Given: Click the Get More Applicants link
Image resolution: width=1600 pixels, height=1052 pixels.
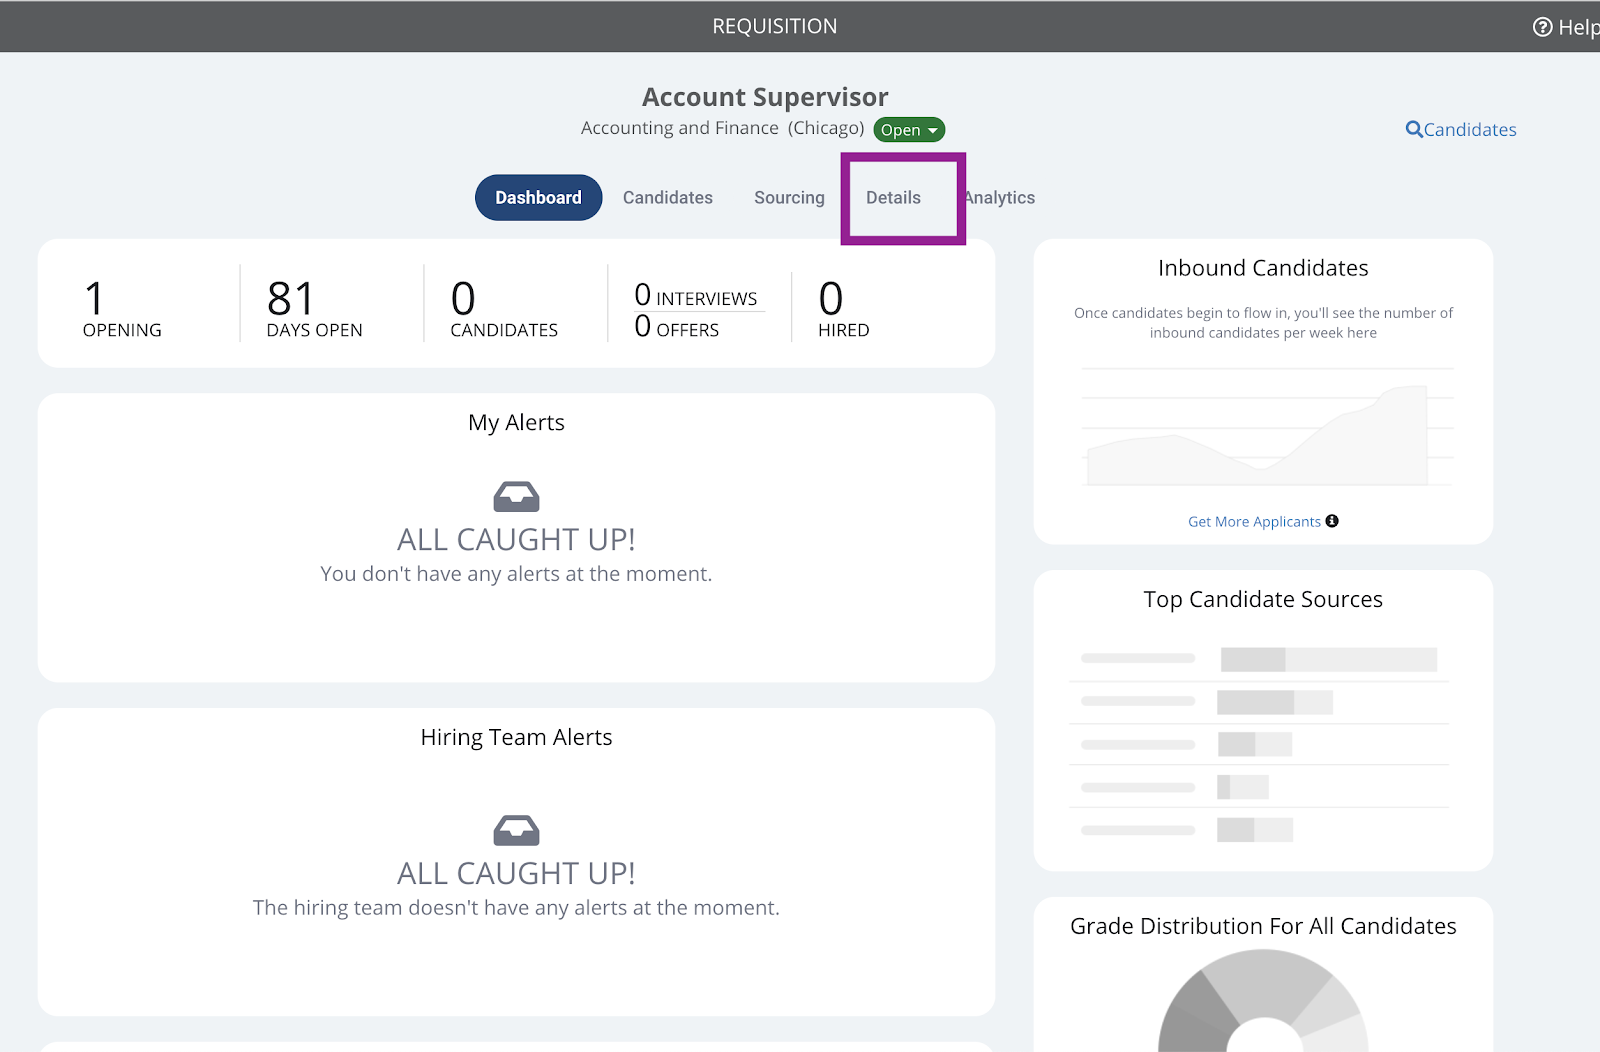Looking at the screenshot, I should 1254,522.
